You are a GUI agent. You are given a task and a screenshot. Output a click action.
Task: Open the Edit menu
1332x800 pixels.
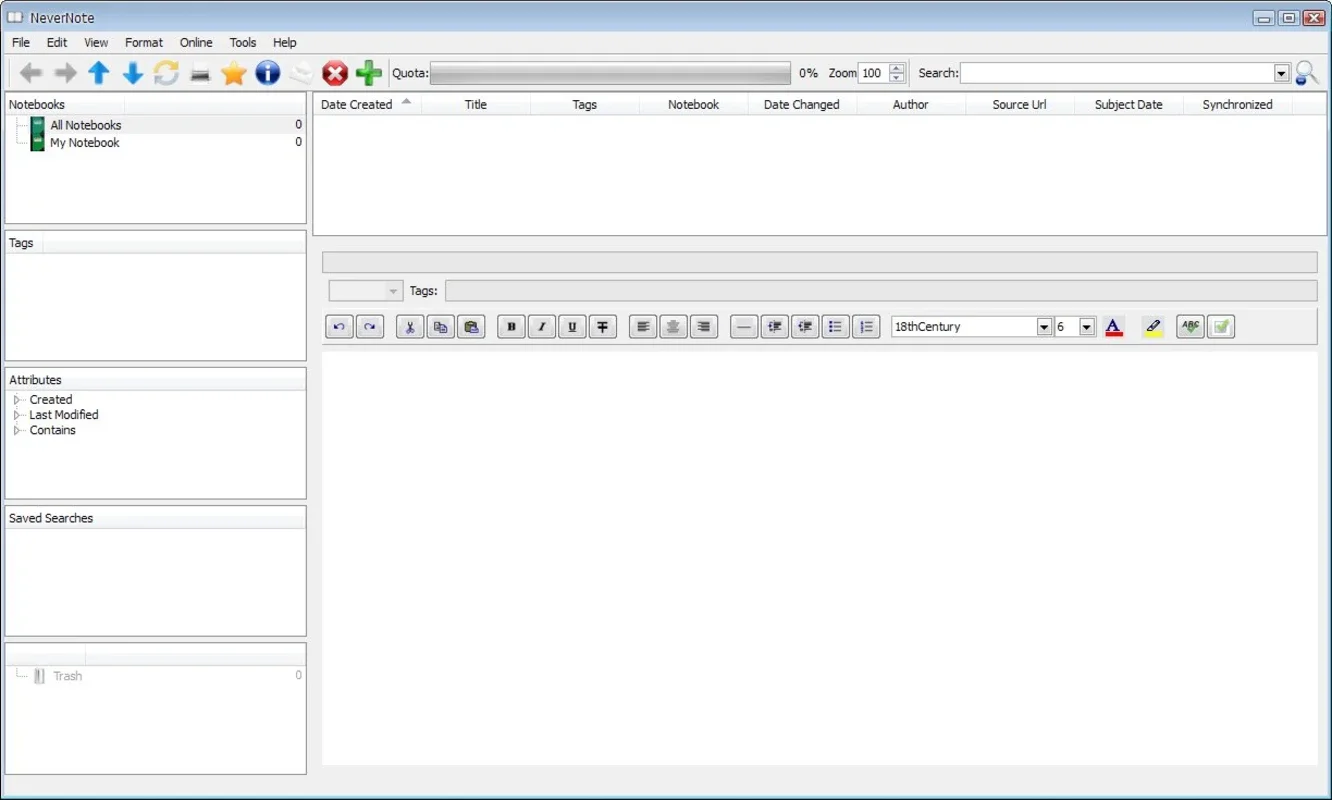tap(57, 43)
